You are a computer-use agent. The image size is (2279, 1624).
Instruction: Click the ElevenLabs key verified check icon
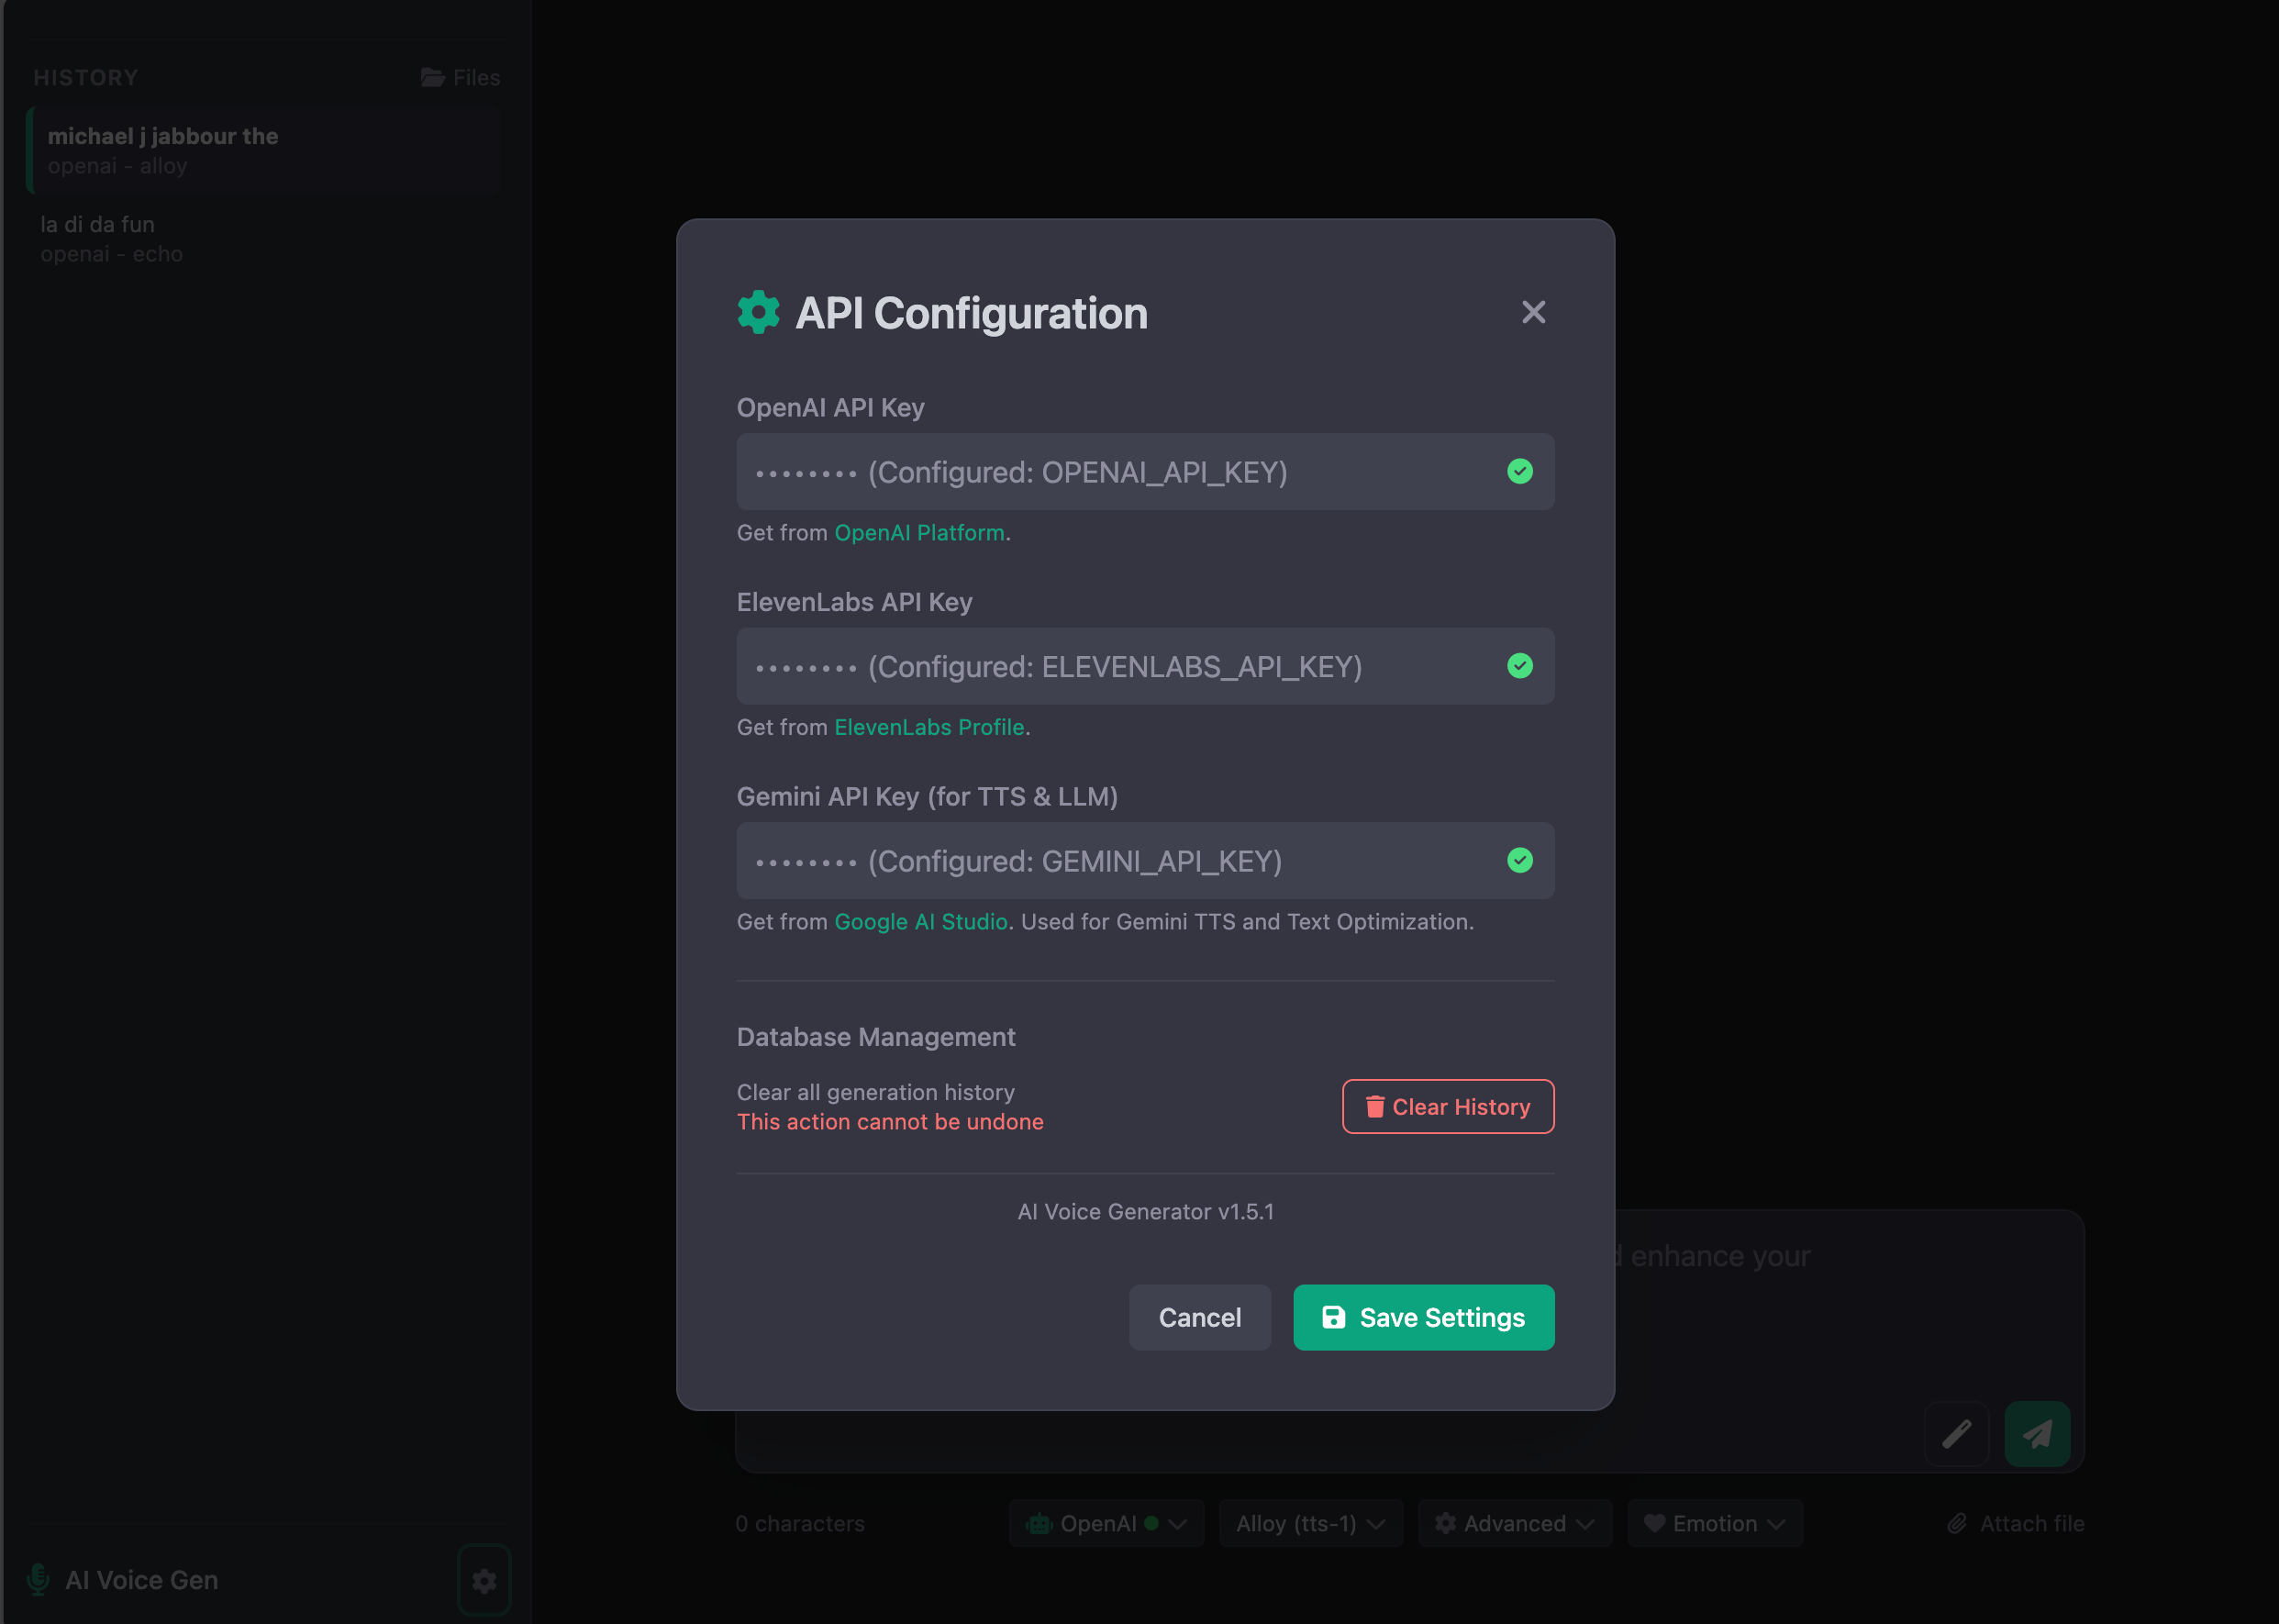[x=1519, y=666]
